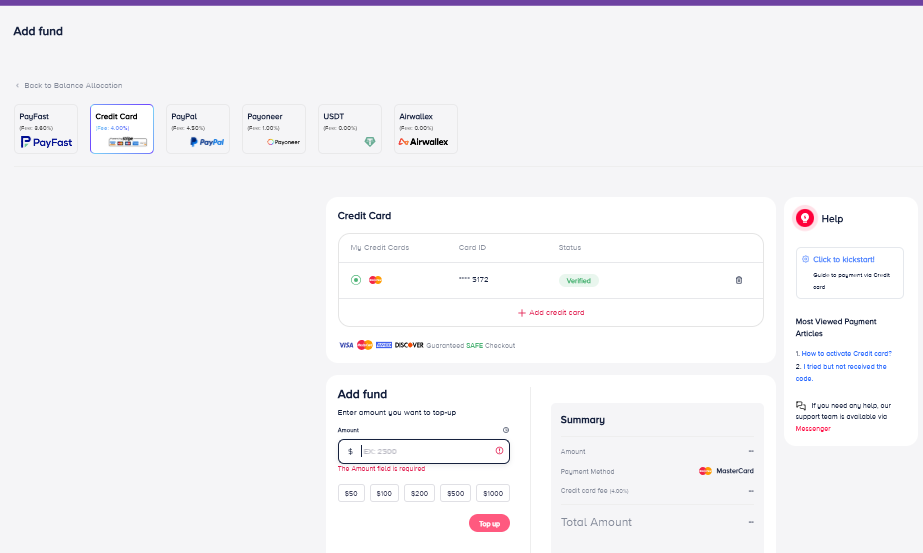923x553 pixels.
Task: Click the Help lightbulb icon
Action: pyautogui.click(x=804, y=217)
